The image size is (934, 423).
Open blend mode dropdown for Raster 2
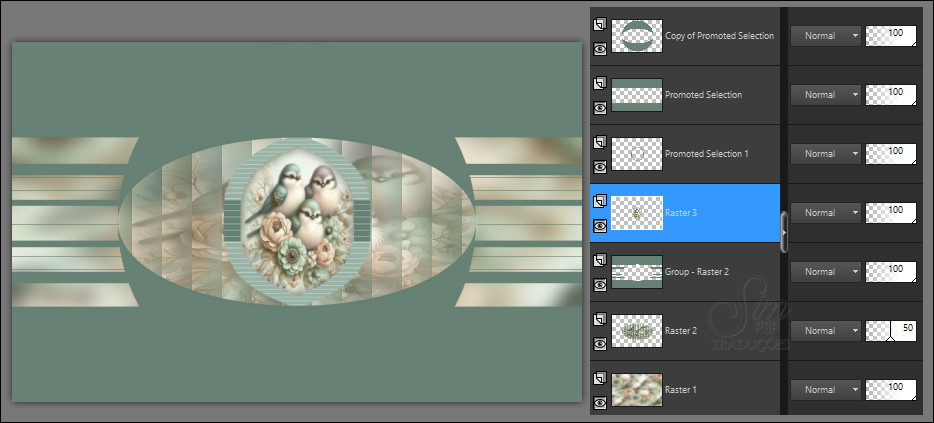tap(825, 331)
